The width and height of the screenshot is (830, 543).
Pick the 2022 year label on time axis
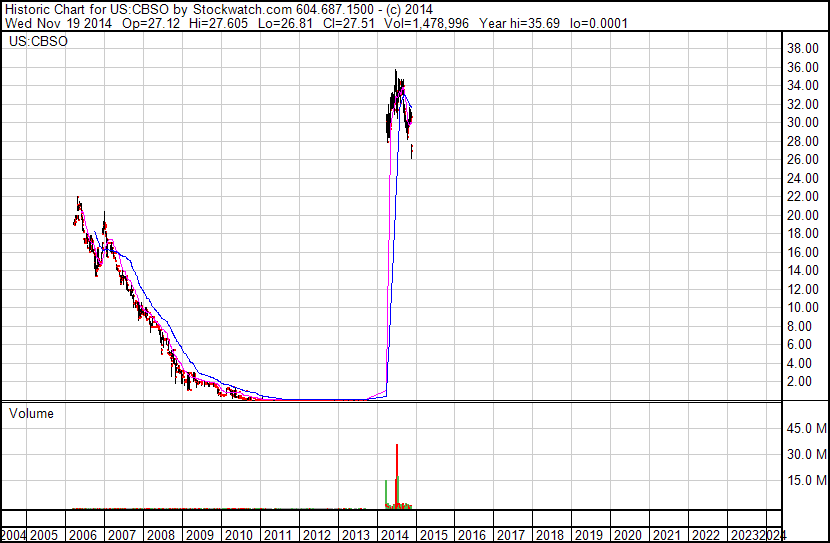[705, 535]
